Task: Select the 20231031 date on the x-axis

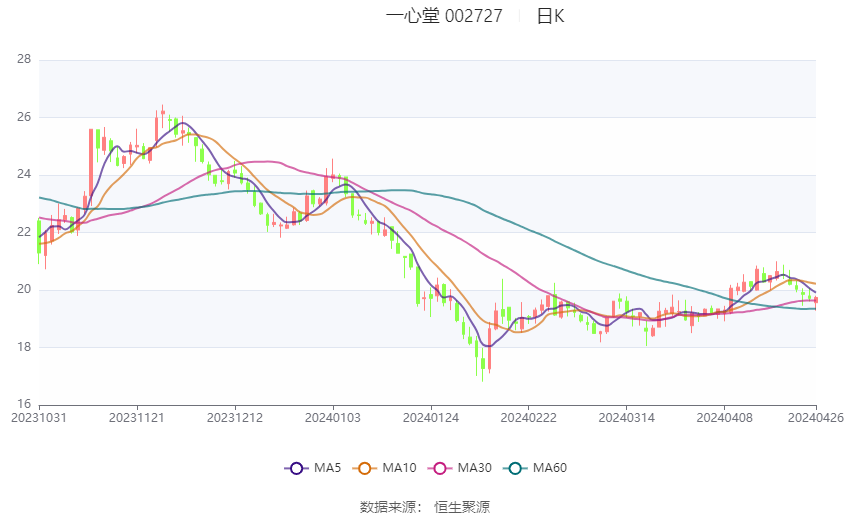Action: pyautogui.click(x=38, y=417)
